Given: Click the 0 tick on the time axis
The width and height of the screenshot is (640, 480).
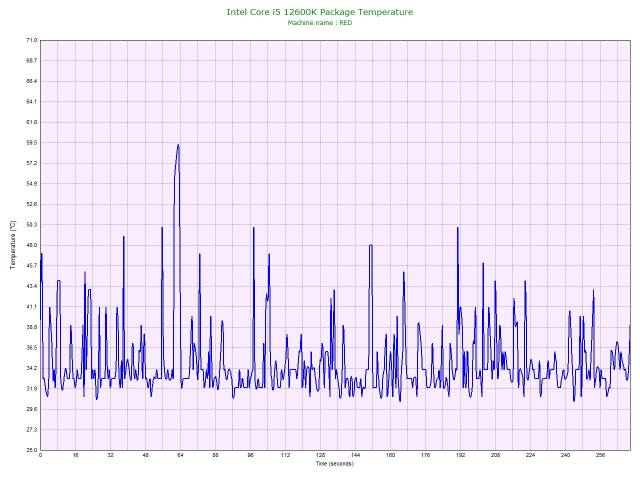Looking at the screenshot, I should [40, 456].
